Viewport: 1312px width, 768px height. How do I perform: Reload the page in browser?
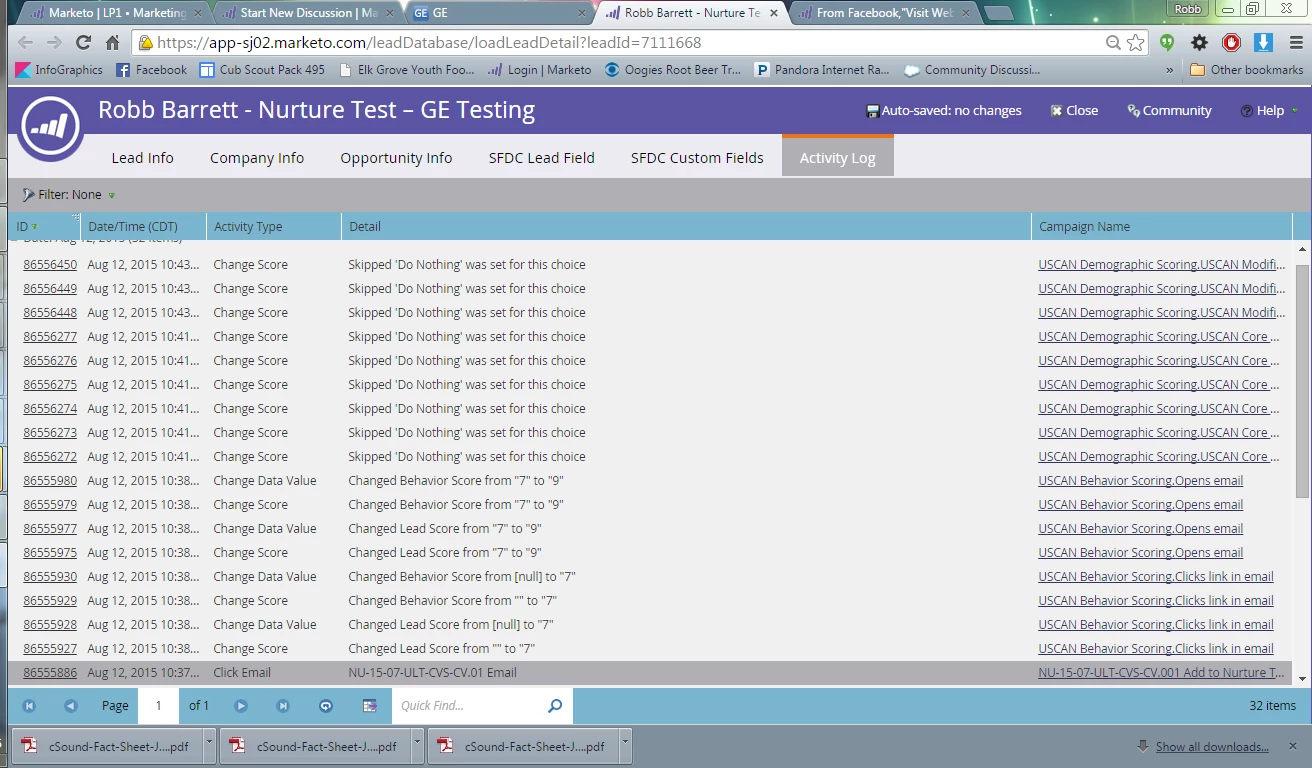tap(83, 43)
